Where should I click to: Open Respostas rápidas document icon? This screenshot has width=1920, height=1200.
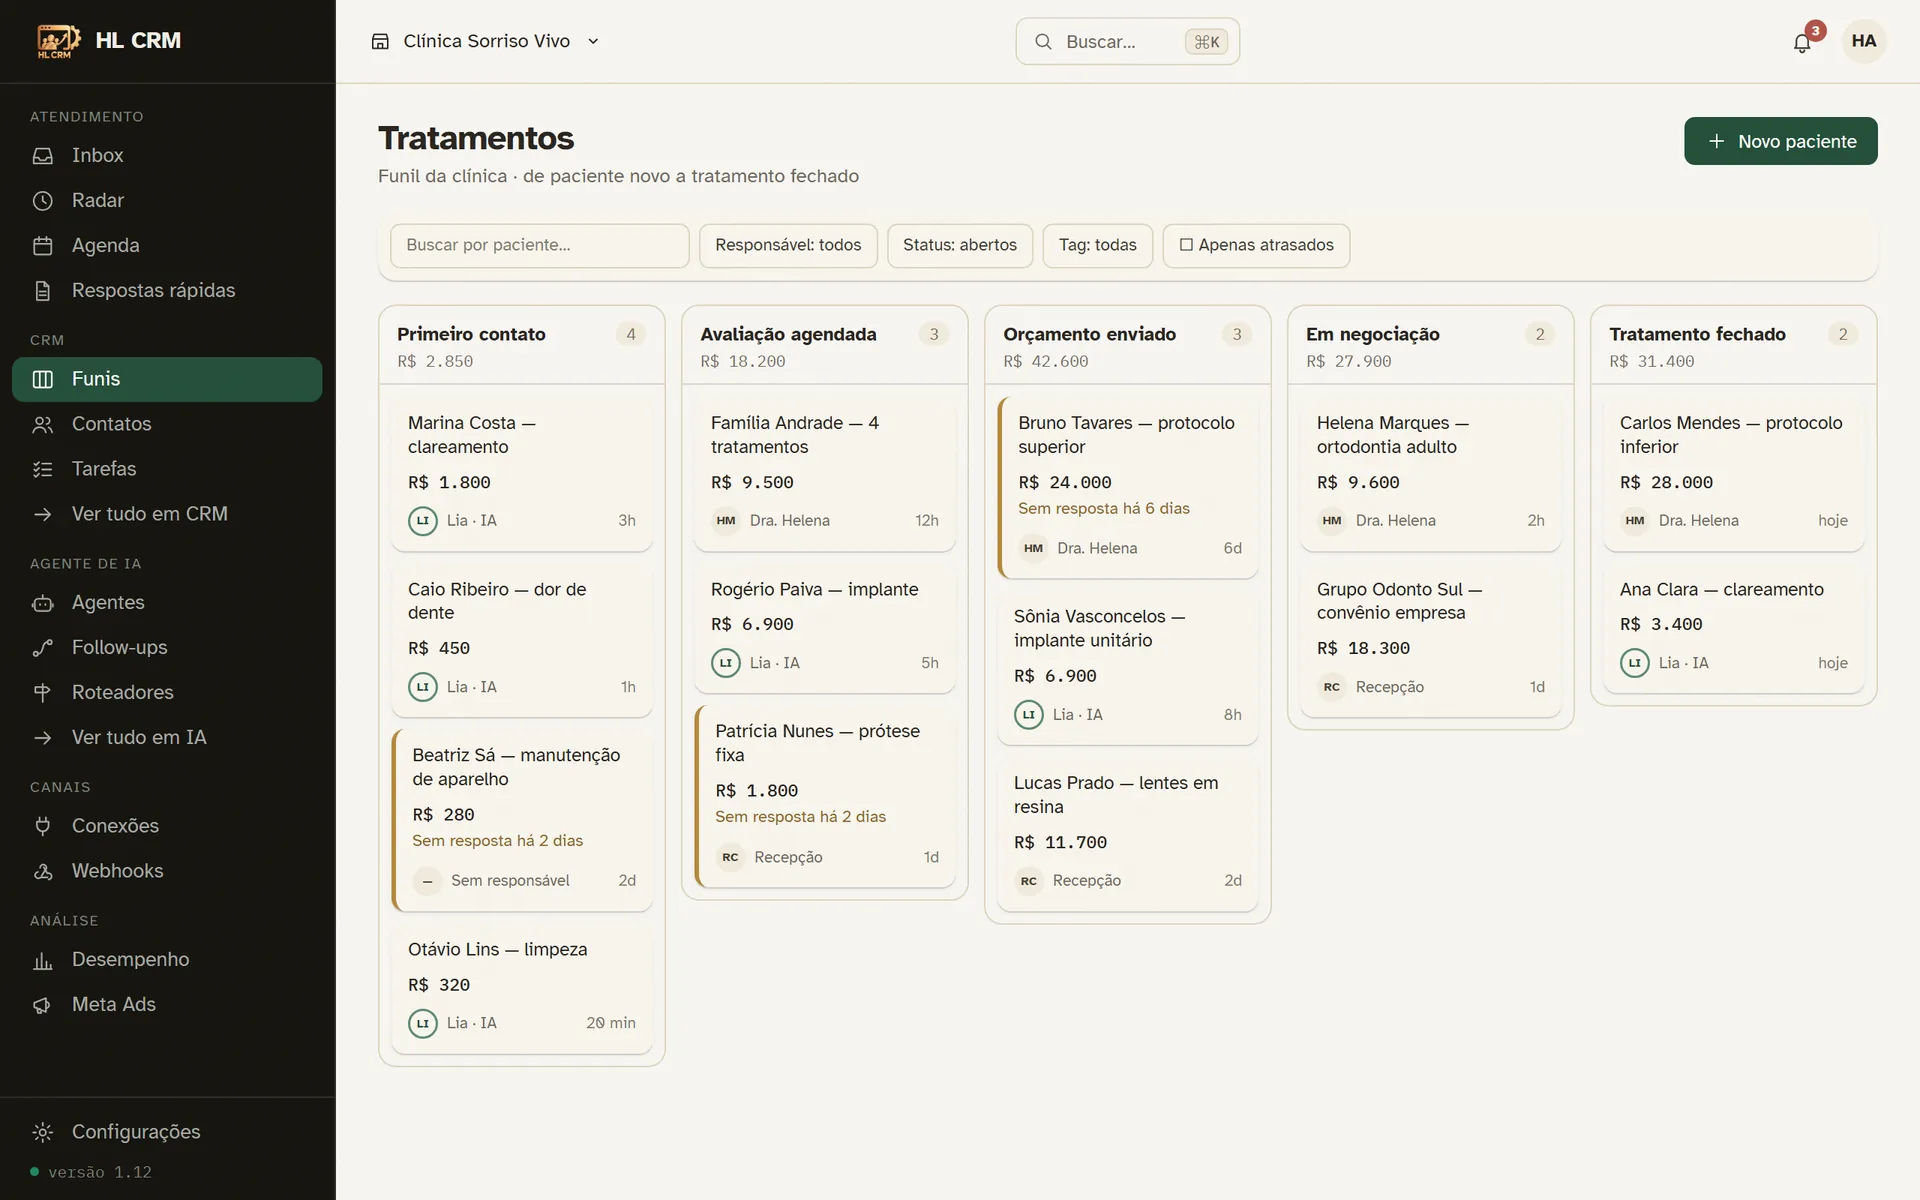[x=42, y=291]
